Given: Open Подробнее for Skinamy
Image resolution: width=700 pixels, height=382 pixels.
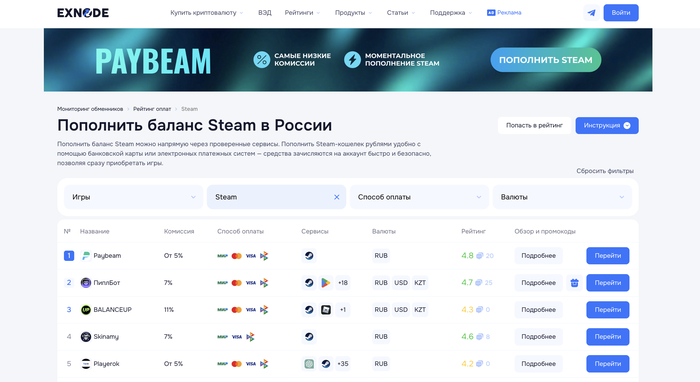Looking at the screenshot, I should [x=538, y=336].
